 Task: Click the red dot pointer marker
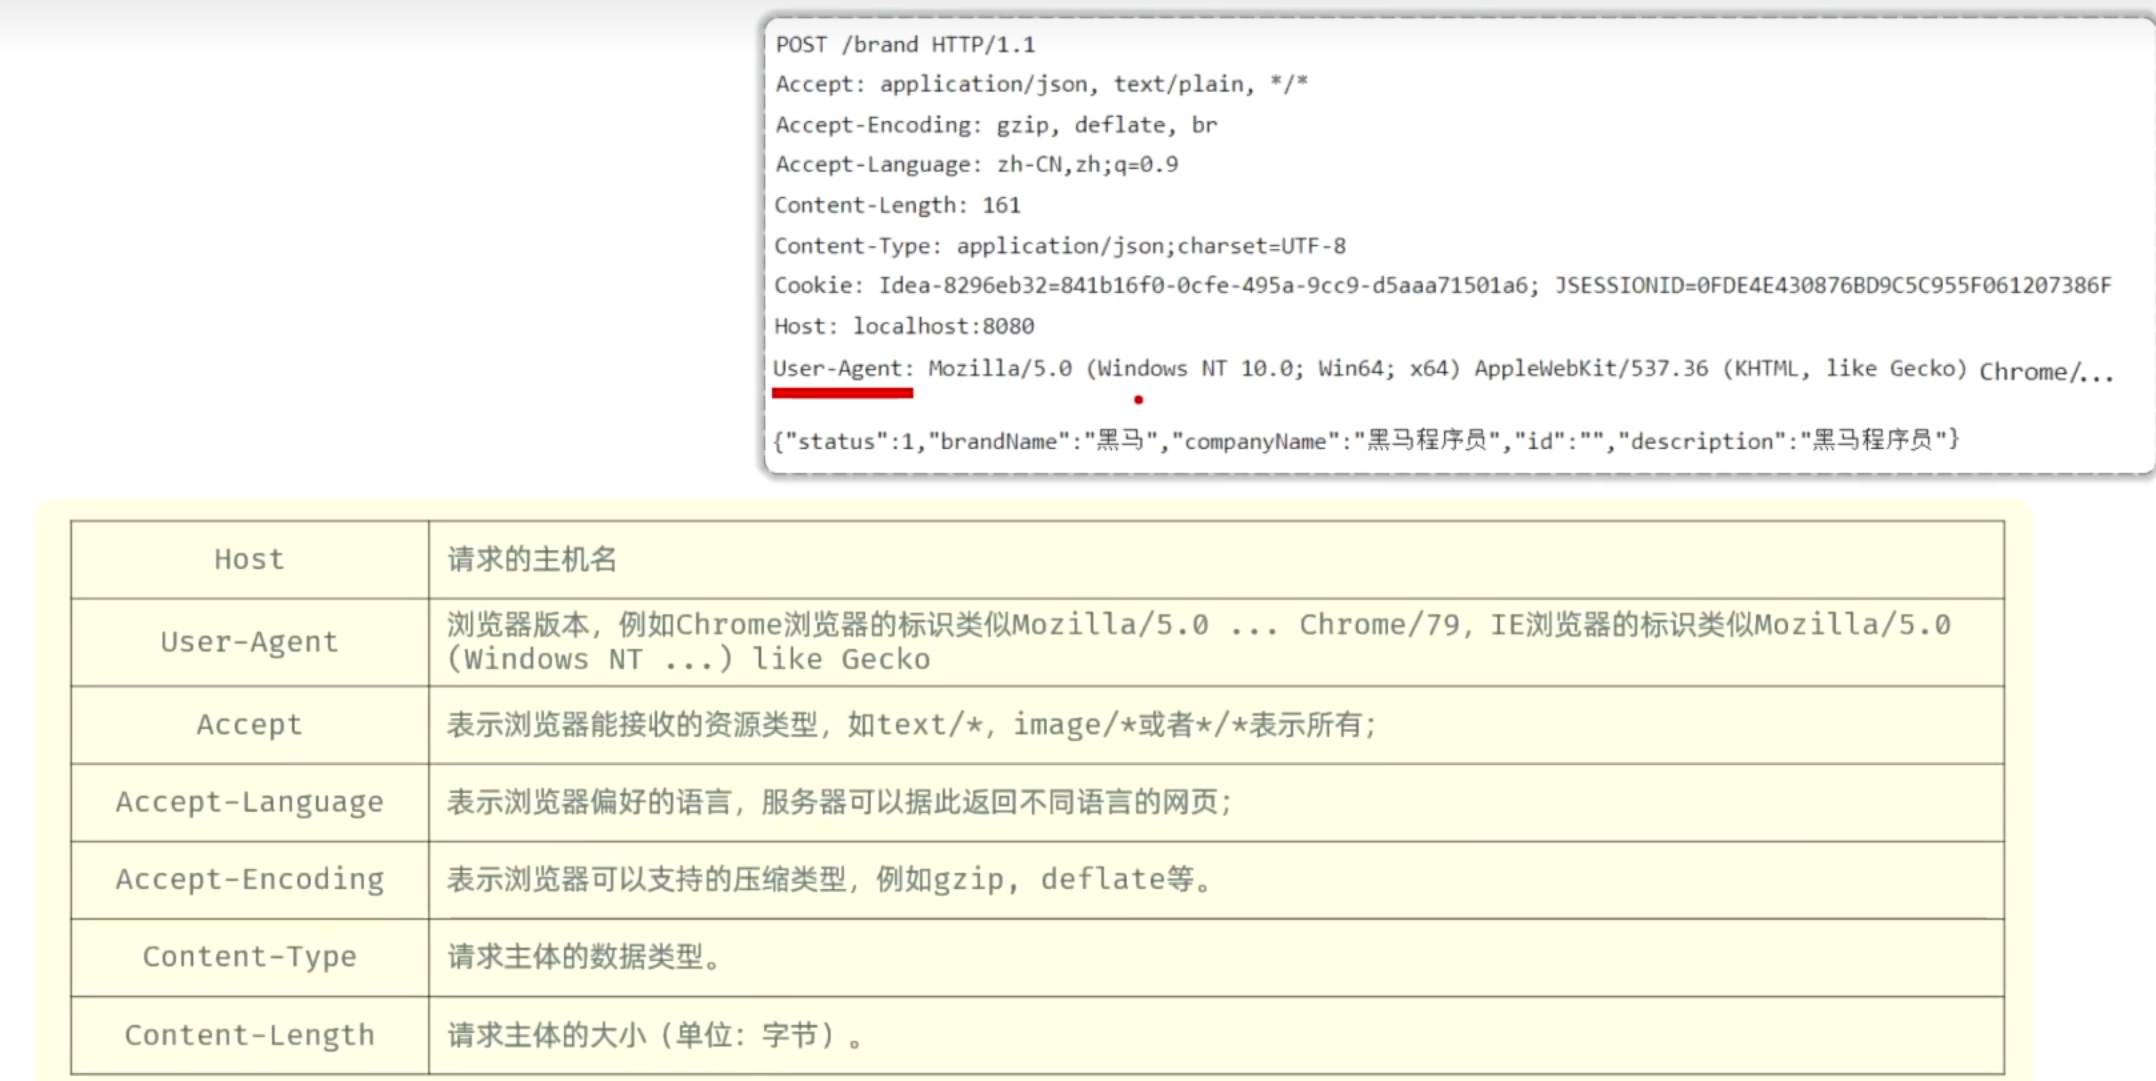click(x=1138, y=400)
